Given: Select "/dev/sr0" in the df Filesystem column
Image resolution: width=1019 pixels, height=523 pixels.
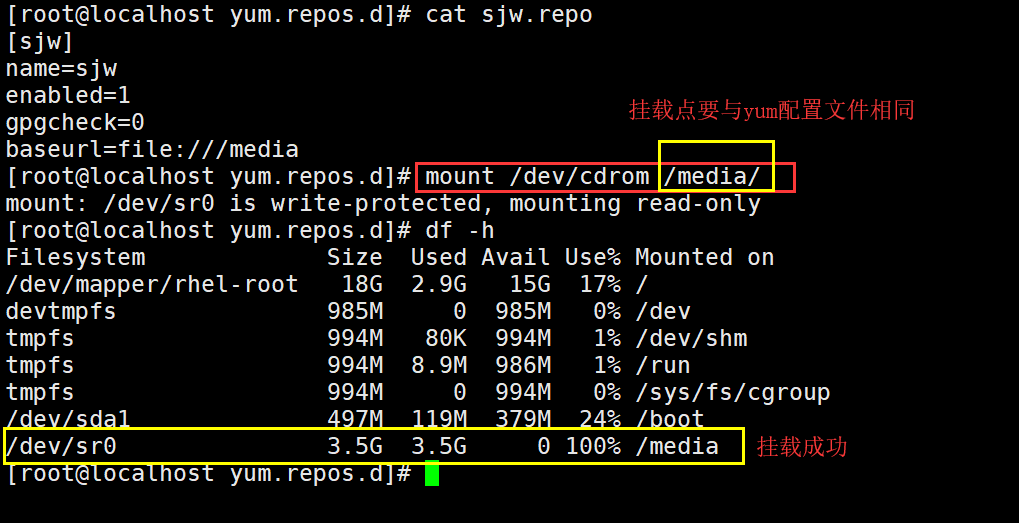Looking at the screenshot, I should (x=61, y=446).
